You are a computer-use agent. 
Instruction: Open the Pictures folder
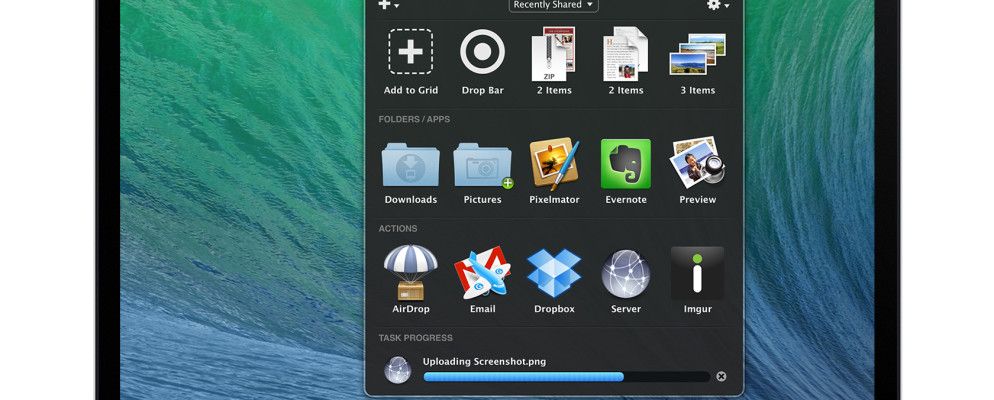482,164
